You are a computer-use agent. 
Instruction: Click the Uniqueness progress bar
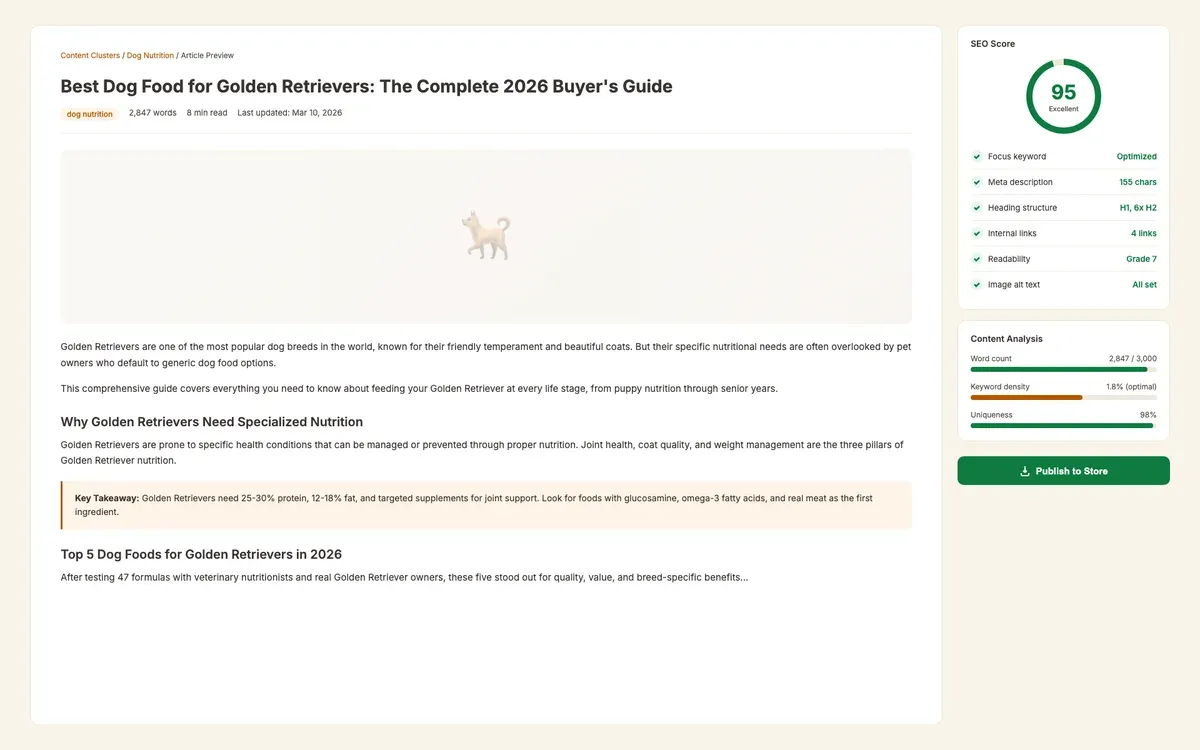pyautogui.click(x=1061, y=424)
